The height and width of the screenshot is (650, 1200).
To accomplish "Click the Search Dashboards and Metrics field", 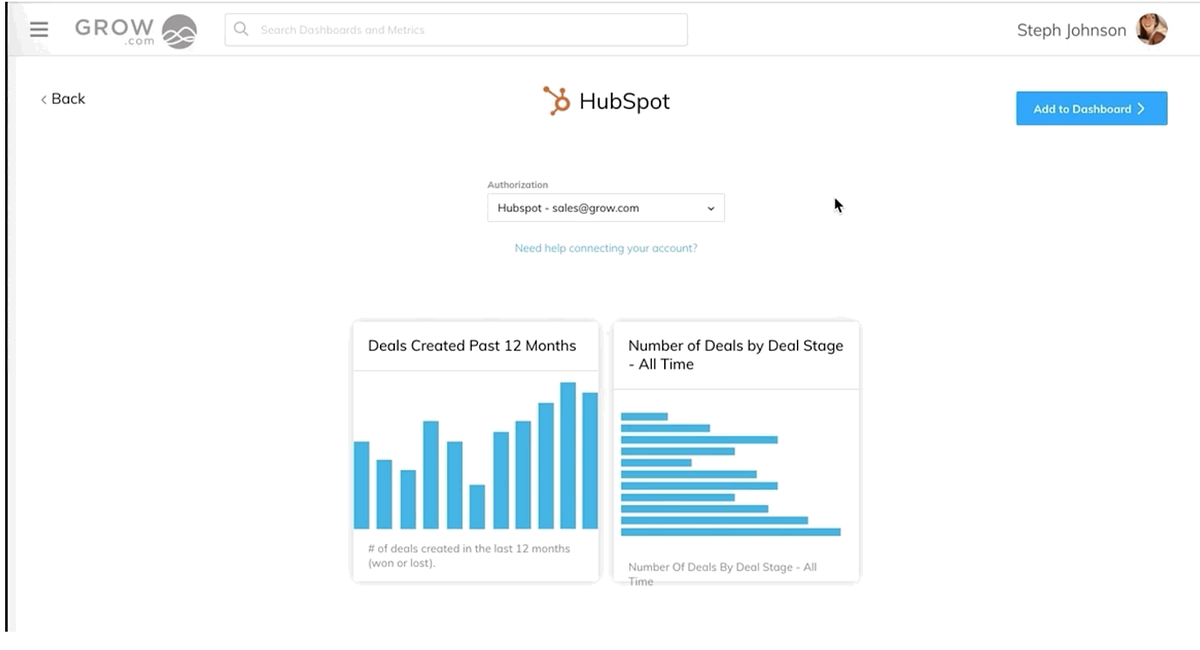I will click(x=455, y=29).
